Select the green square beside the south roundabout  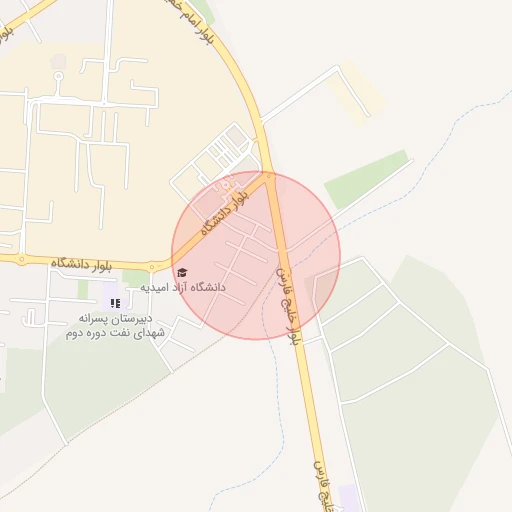click(x=135, y=279)
